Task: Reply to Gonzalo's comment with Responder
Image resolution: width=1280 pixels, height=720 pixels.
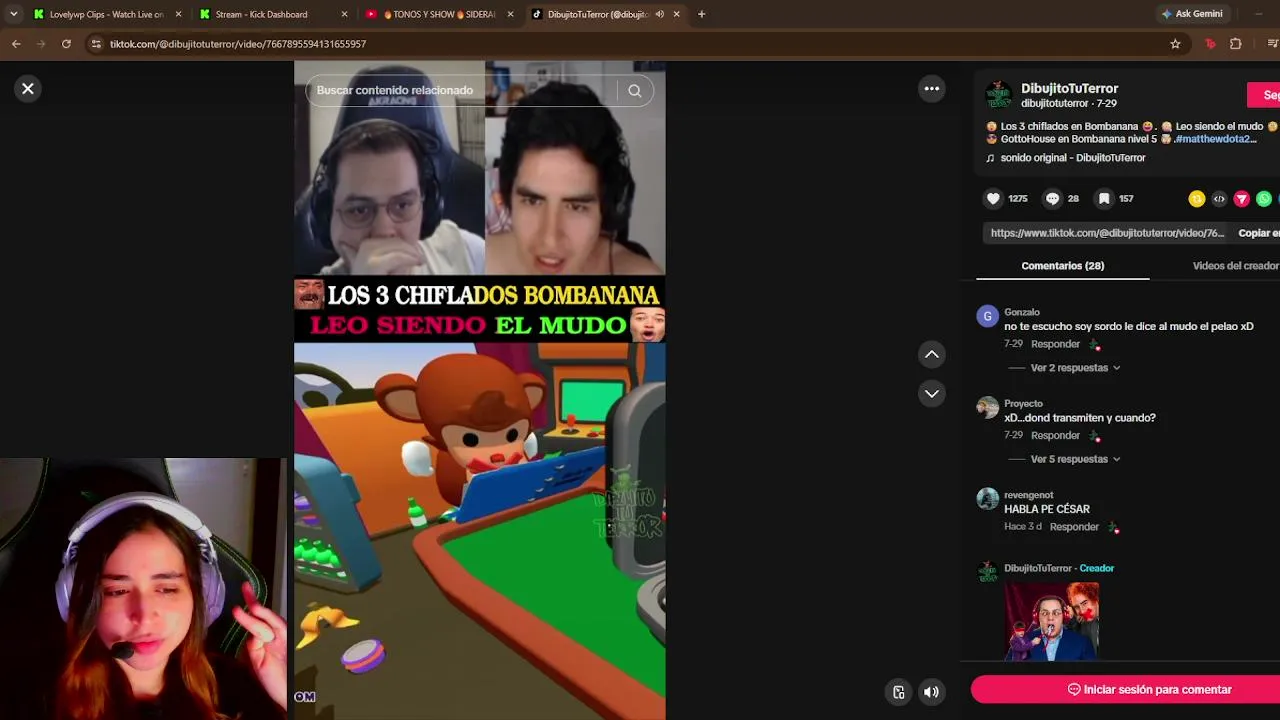Action: [x=1055, y=344]
